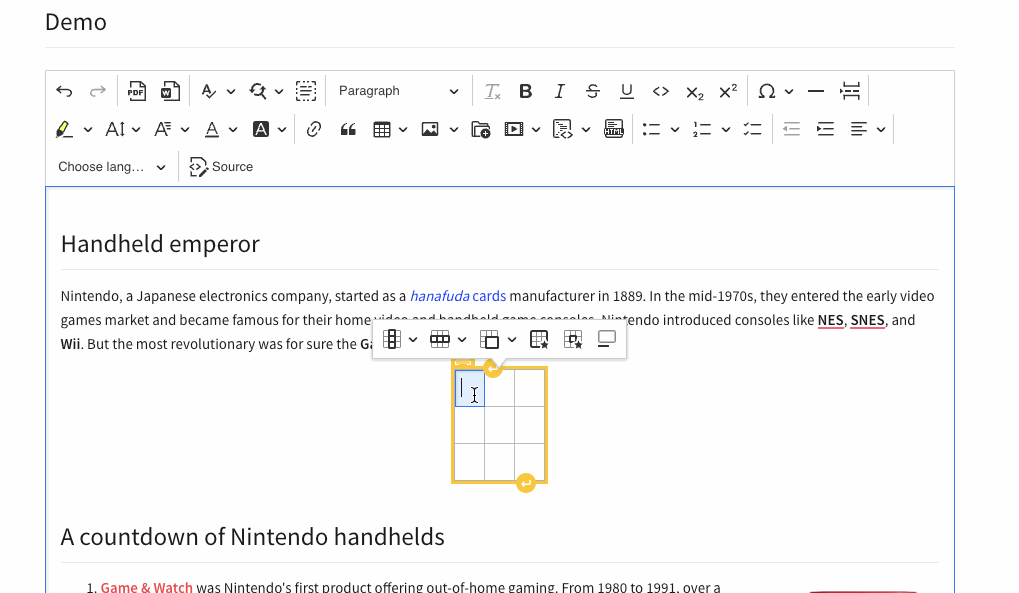The height and width of the screenshot is (593, 1019).
Task: Click the Bulleted list icon
Action: (651, 129)
